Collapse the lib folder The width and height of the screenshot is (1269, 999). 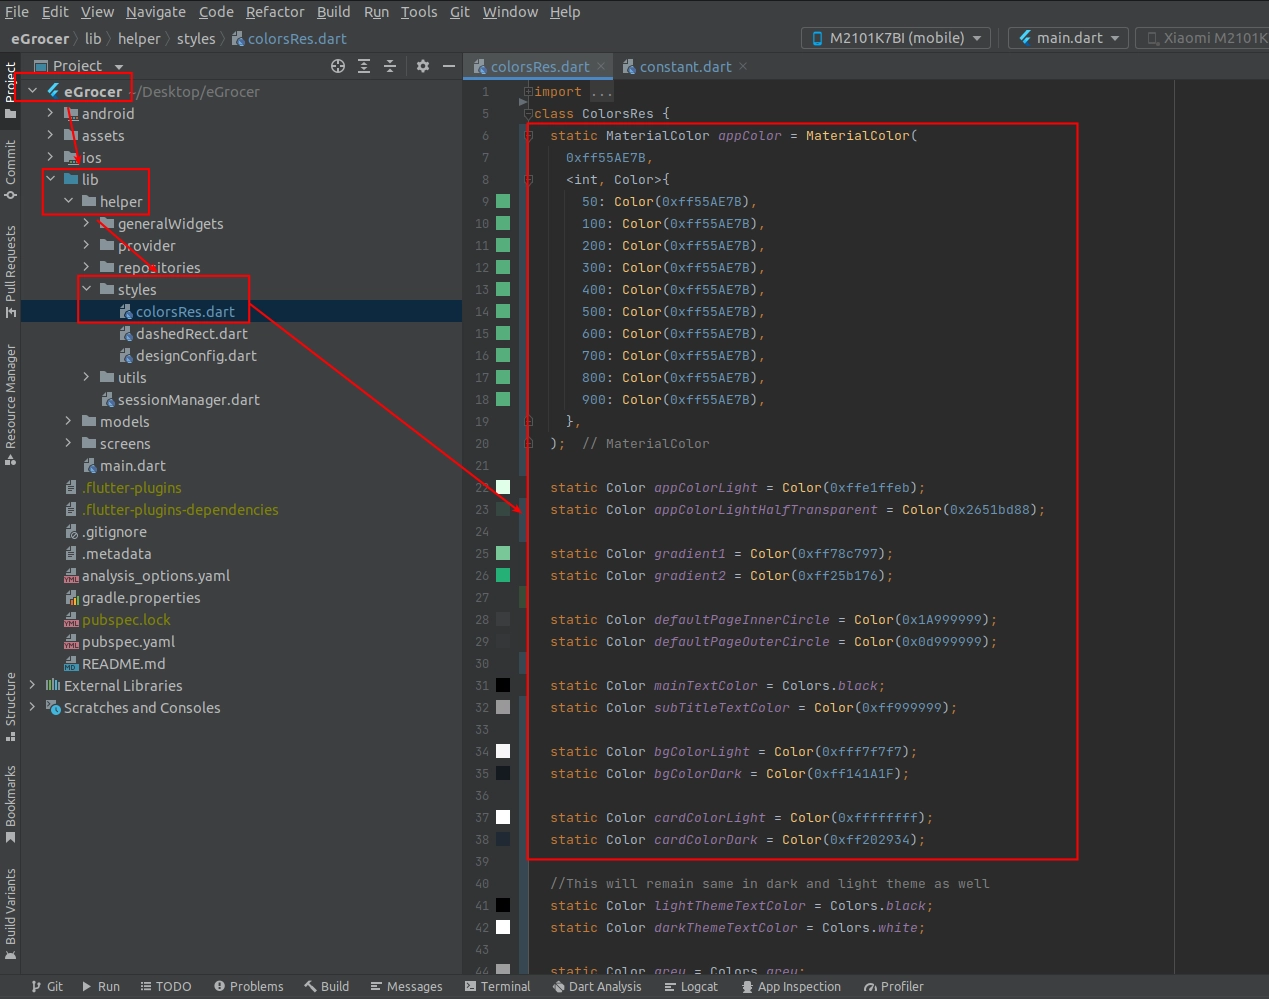coord(50,179)
